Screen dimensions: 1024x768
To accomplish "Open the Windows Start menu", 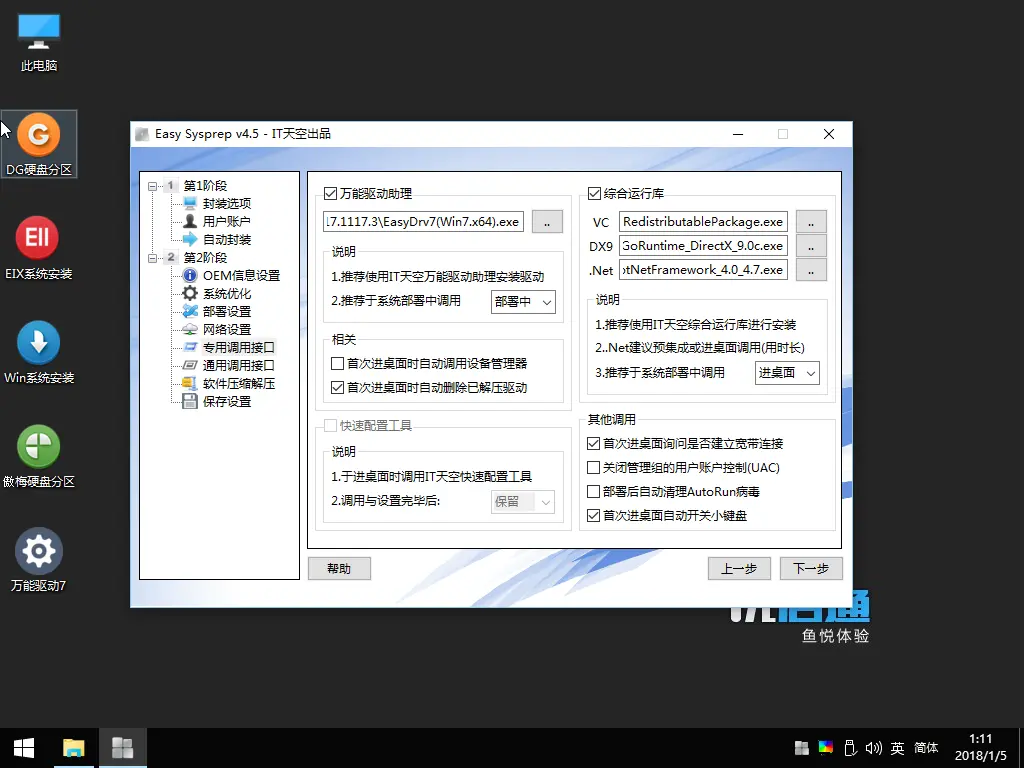I will 24,748.
